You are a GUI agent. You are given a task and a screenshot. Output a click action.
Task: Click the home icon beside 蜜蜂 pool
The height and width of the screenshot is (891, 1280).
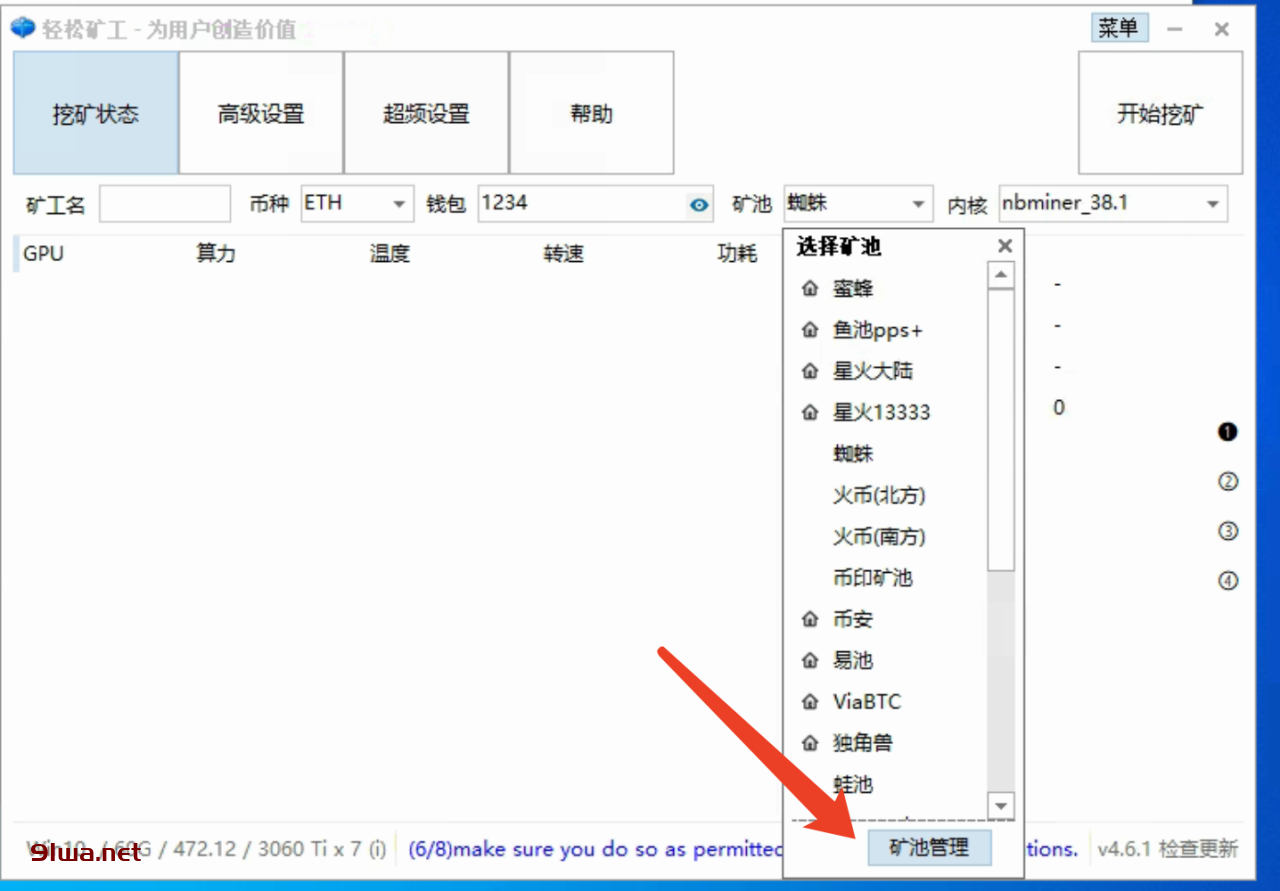coord(810,289)
